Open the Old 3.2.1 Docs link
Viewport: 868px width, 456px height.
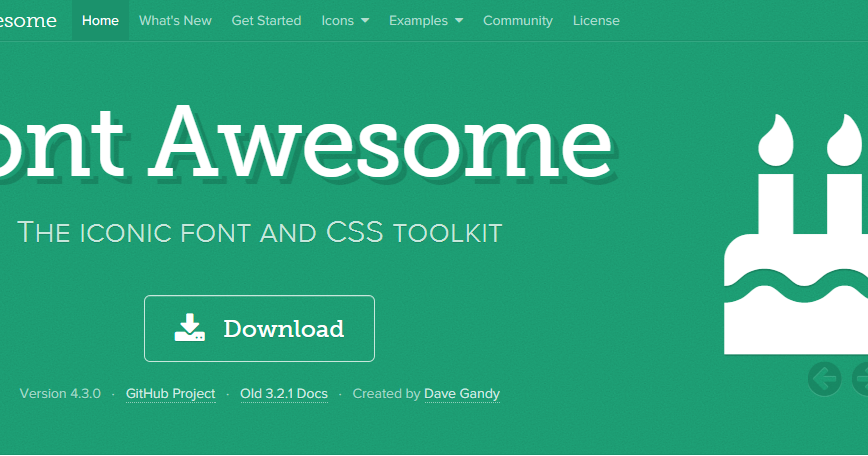284,393
